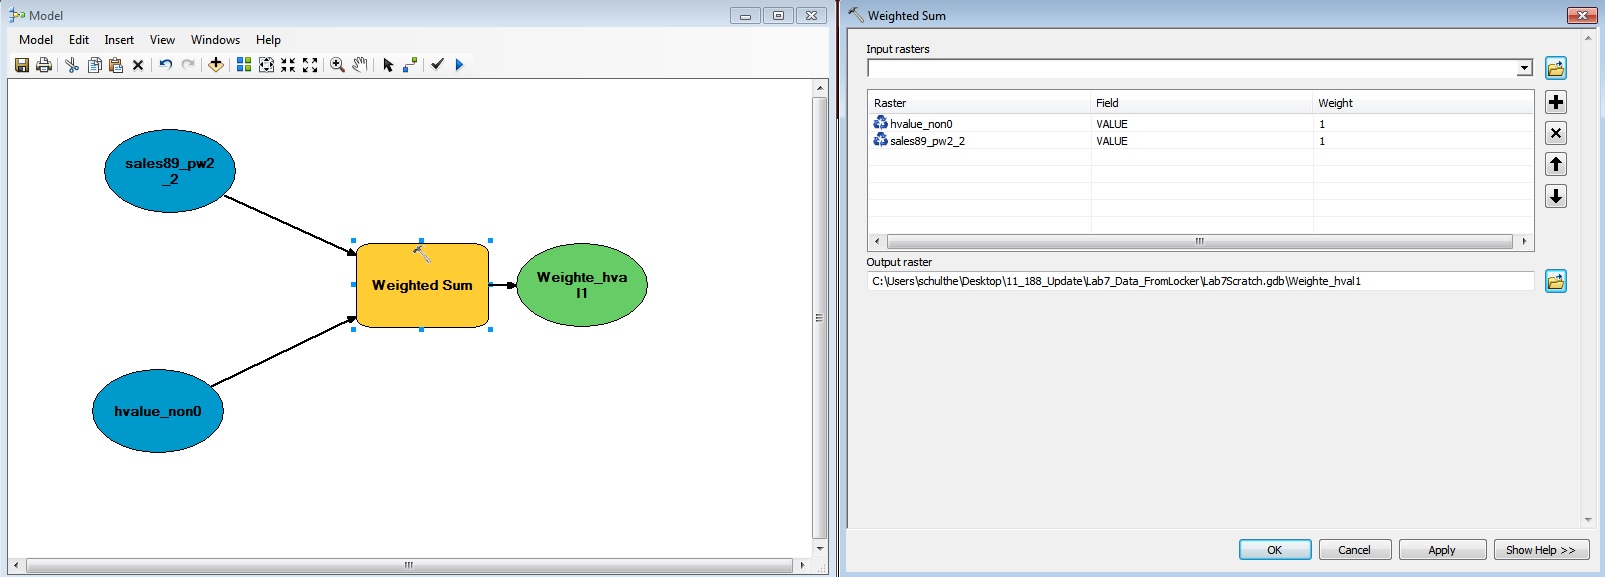Apply the Weighted Sum settings
Image resolution: width=1605 pixels, height=577 pixels.
[x=1442, y=550]
